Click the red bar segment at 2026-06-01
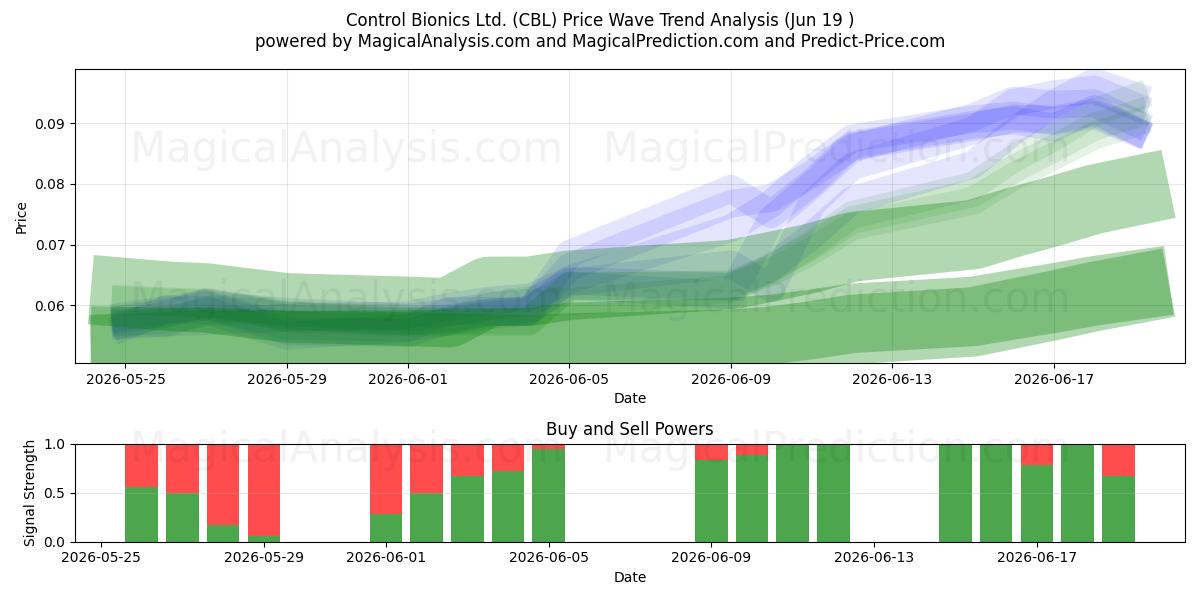The width and height of the screenshot is (1200, 600). coord(386,479)
